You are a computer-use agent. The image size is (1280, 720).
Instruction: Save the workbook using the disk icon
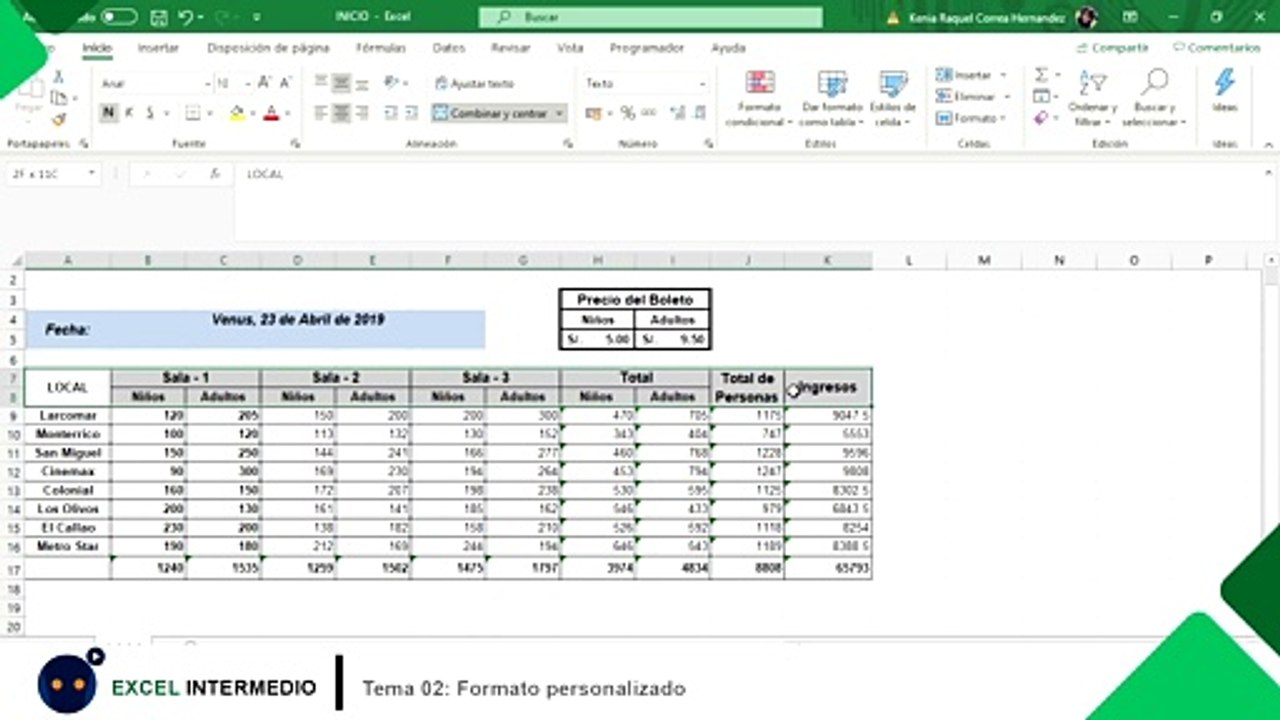(x=158, y=17)
